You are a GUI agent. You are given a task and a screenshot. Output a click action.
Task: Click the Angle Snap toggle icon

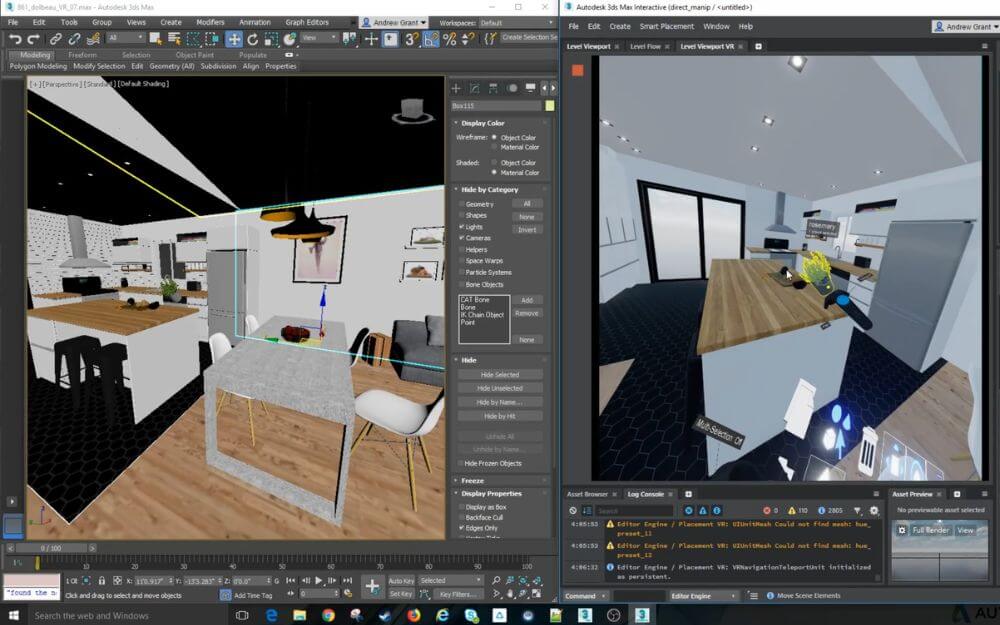(x=430, y=39)
